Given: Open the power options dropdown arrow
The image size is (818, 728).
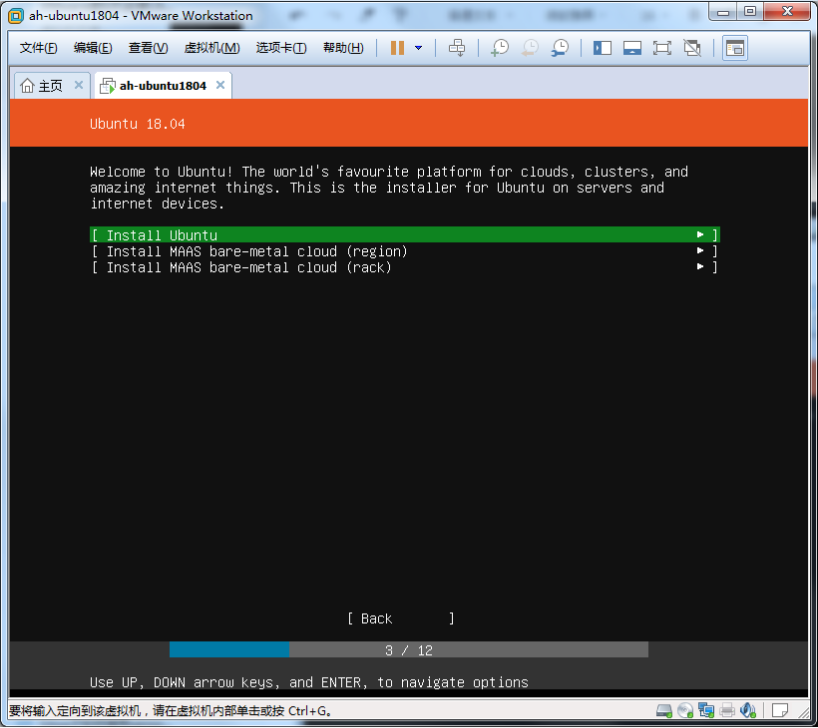Looking at the screenshot, I should pos(418,48).
